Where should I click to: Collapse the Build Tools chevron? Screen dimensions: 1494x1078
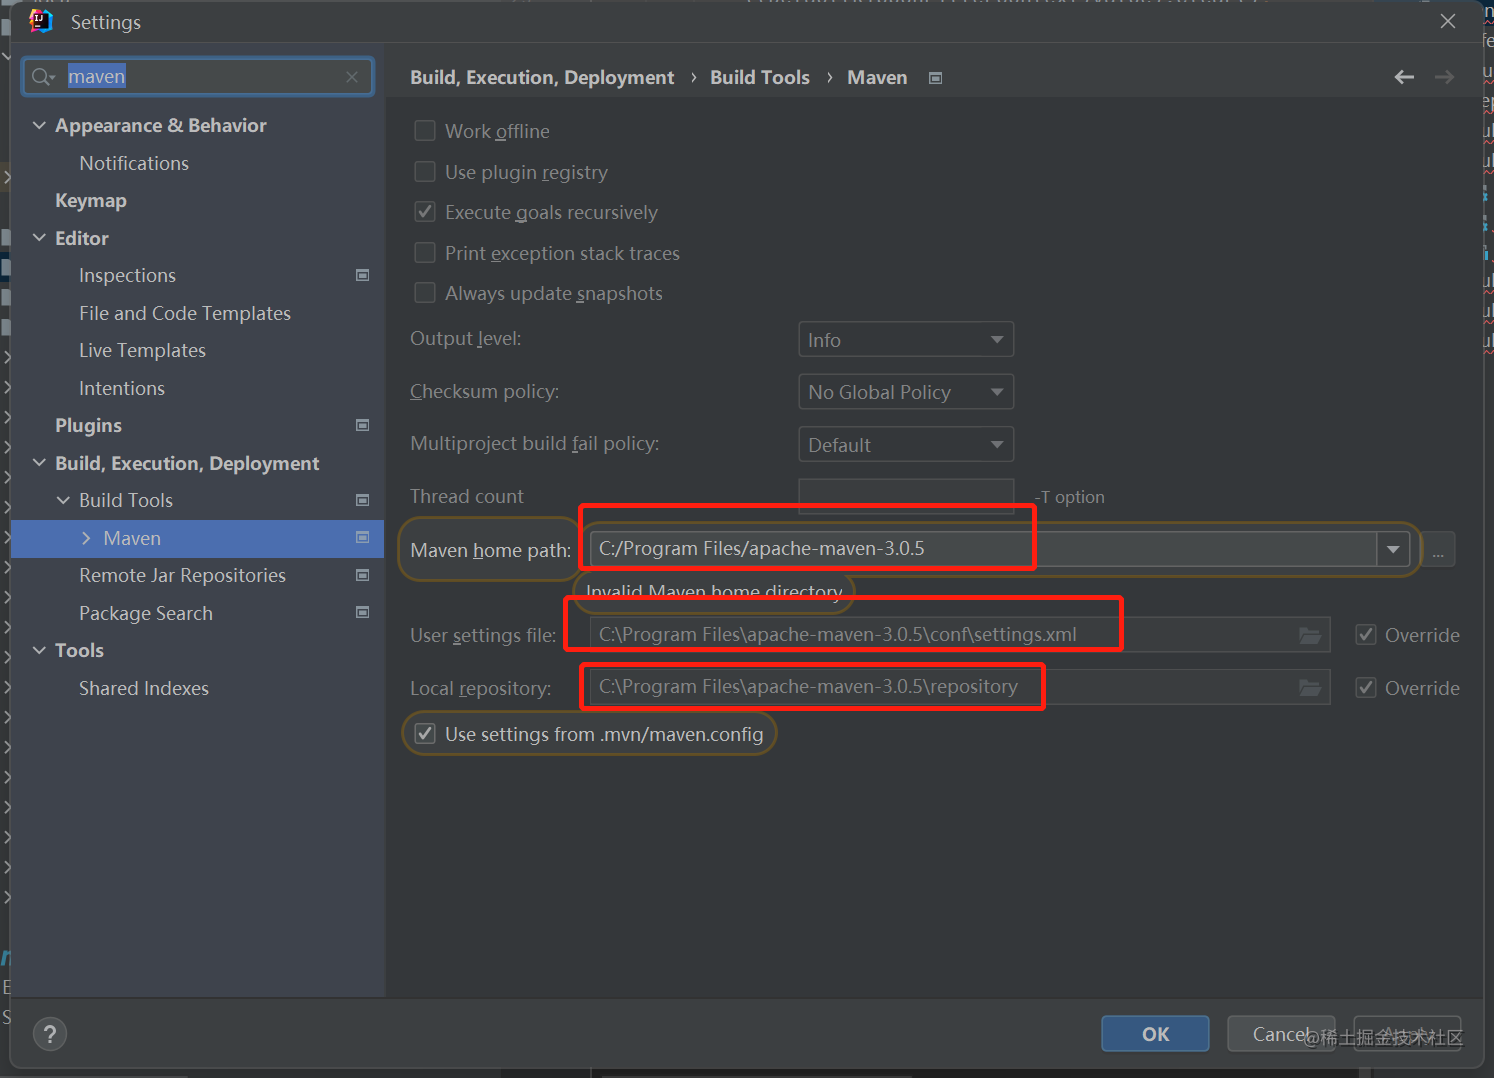click(x=63, y=500)
